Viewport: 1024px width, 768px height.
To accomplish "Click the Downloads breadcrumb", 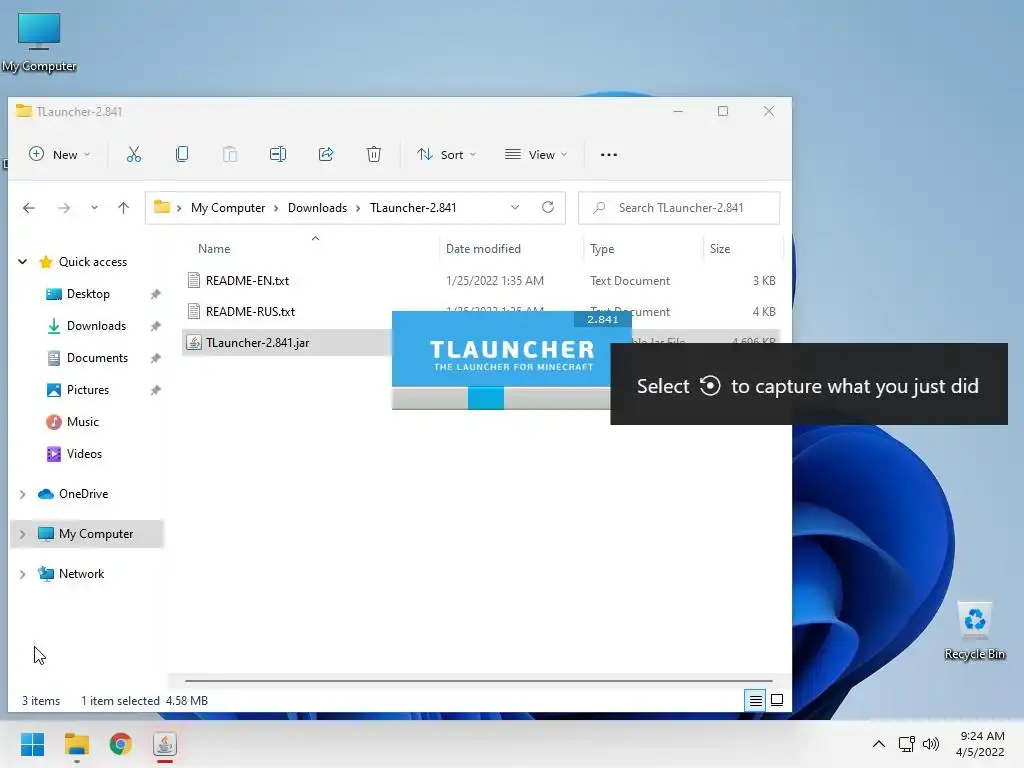I will [x=317, y=208].
